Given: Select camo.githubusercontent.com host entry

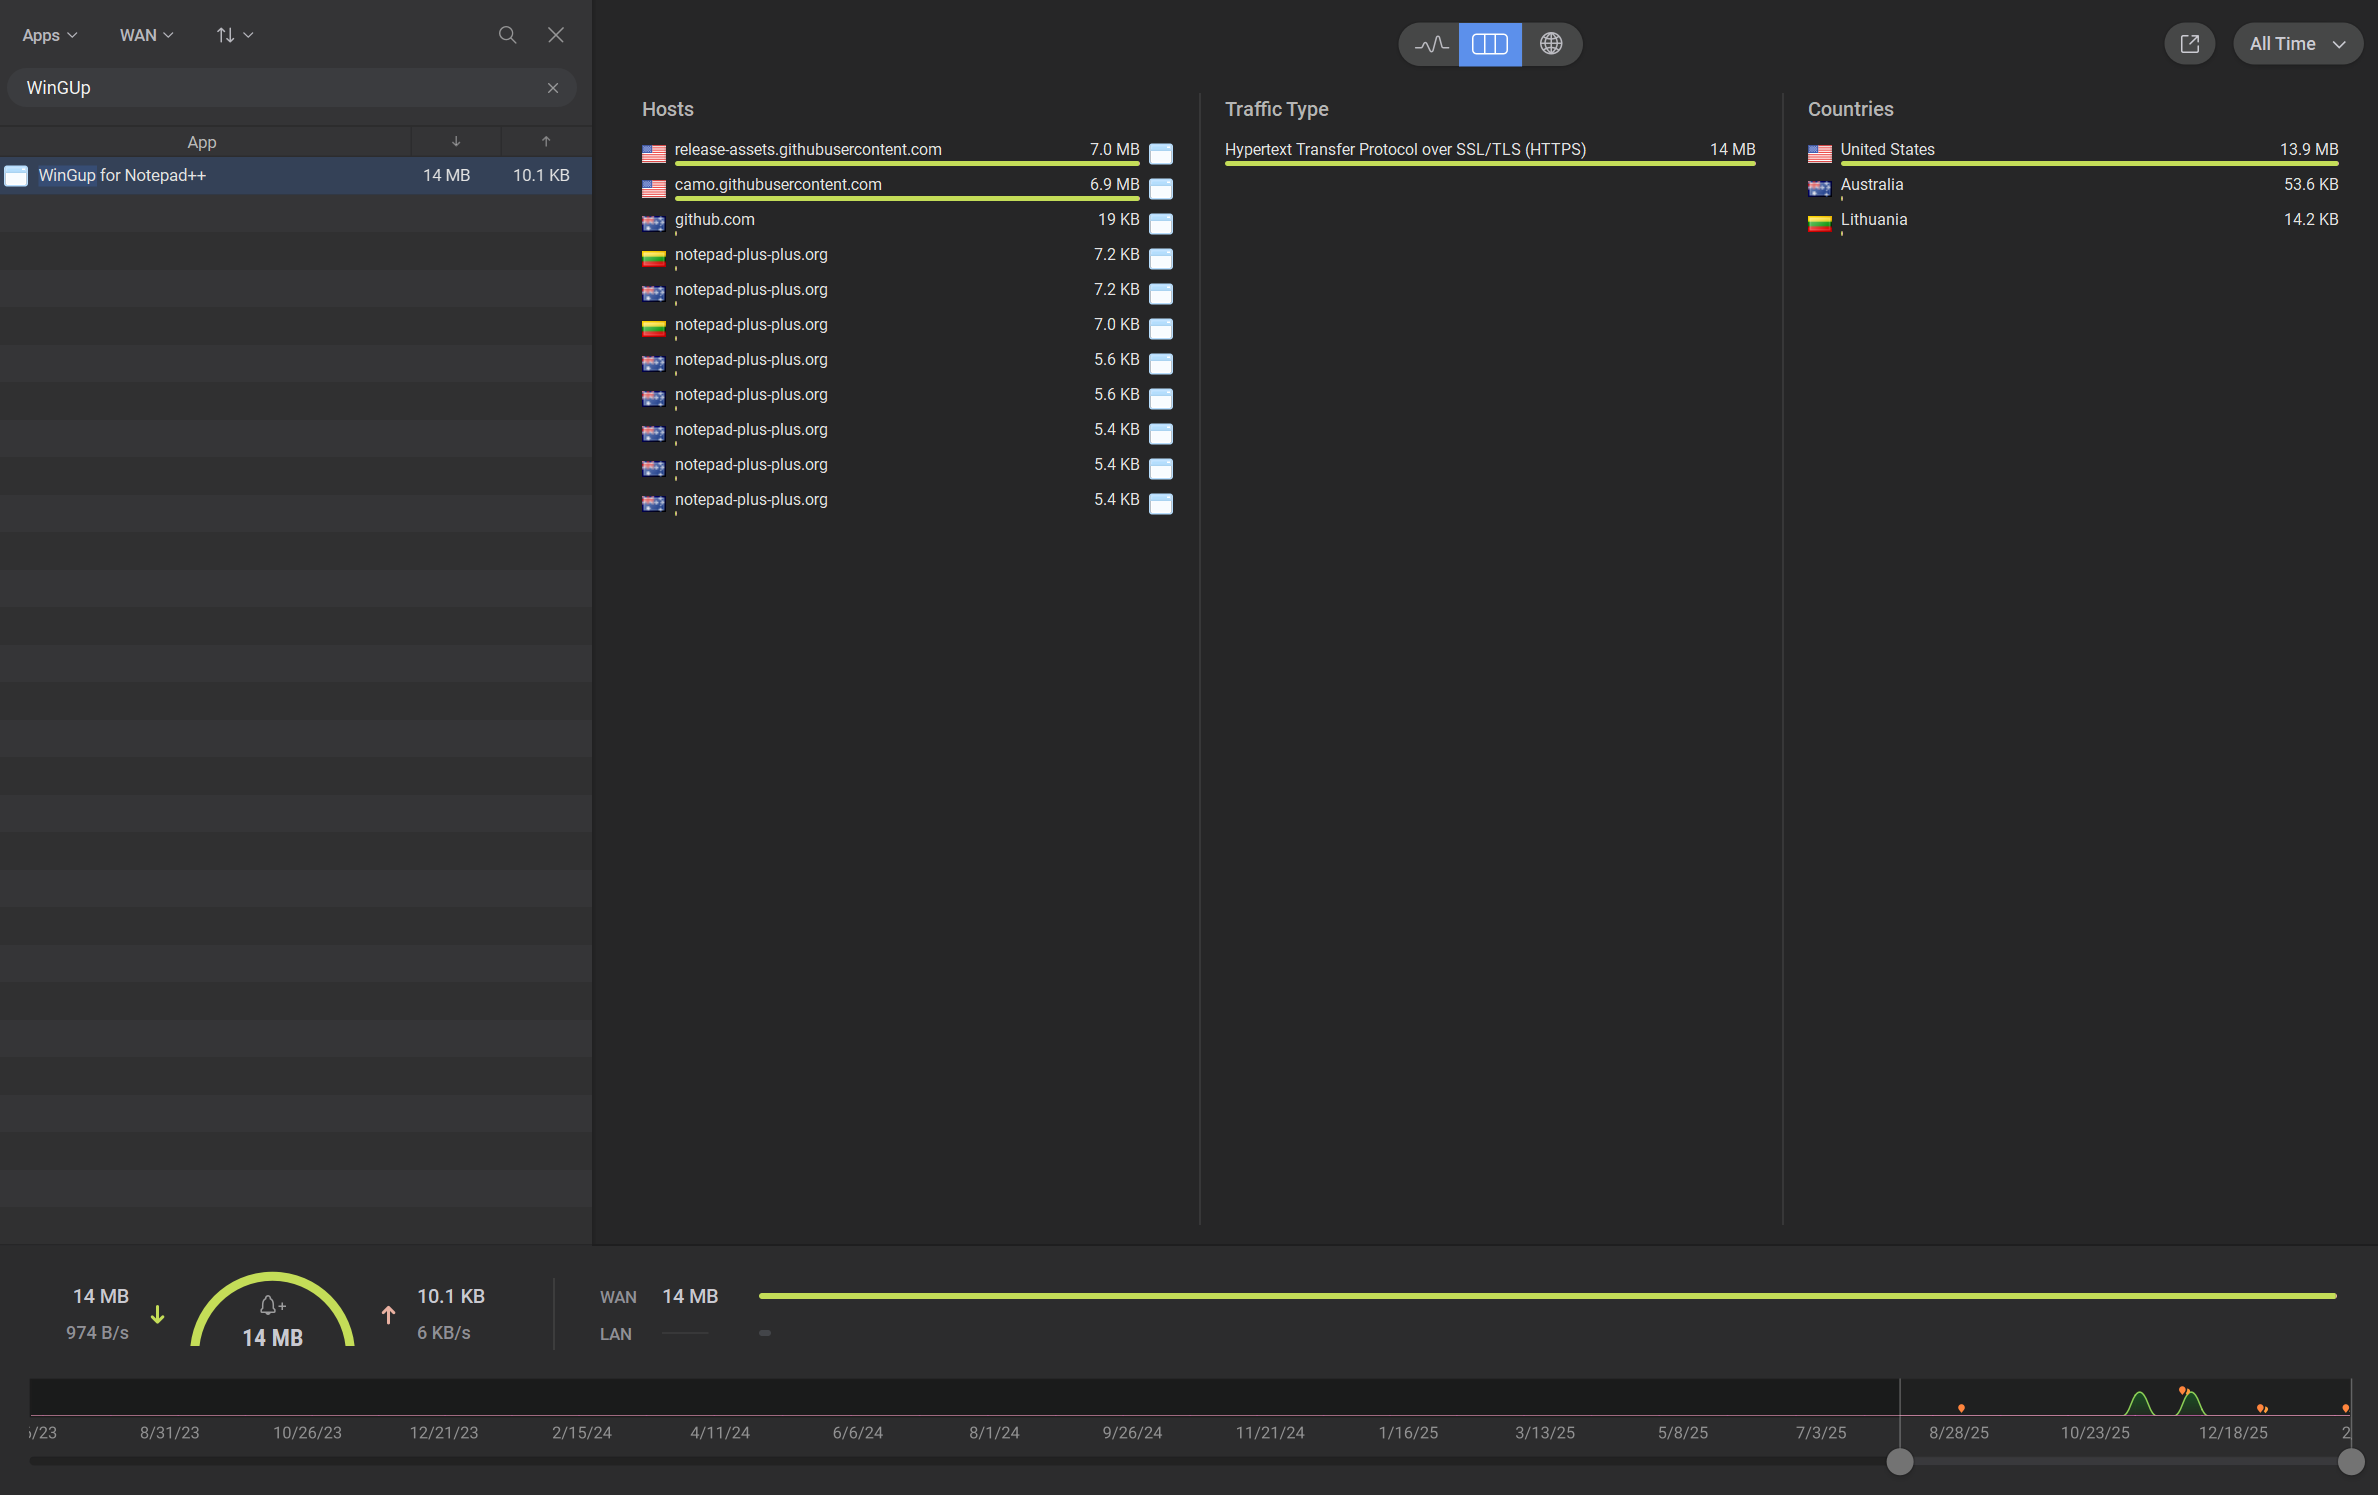Looking at the screenshot, I should coord(778,185).
